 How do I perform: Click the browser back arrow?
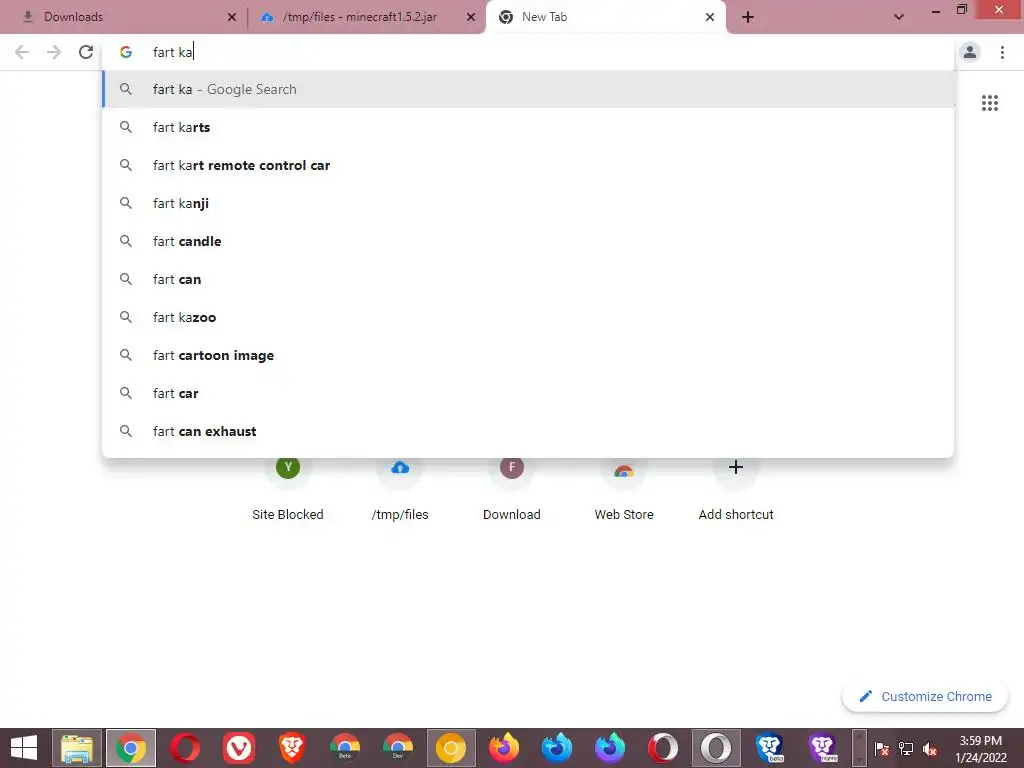pyautogui.click(x=22, y=52)
